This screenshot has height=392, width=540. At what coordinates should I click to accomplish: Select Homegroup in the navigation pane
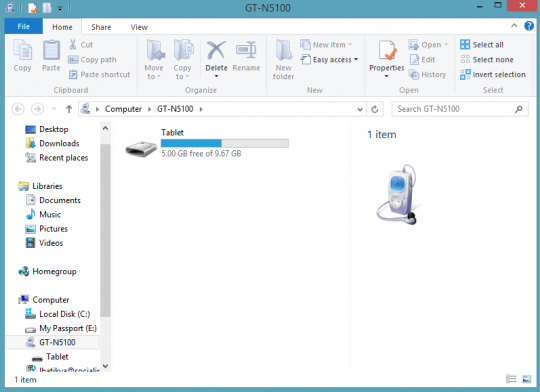[x=48, y=271]
